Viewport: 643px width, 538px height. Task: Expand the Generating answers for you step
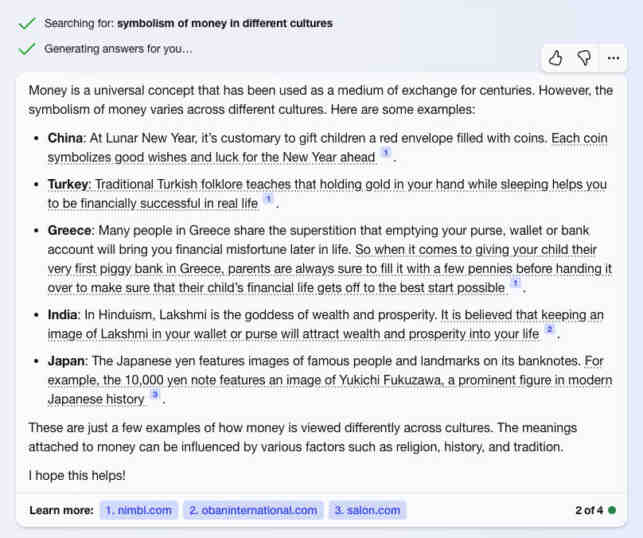tap(118, 49)
